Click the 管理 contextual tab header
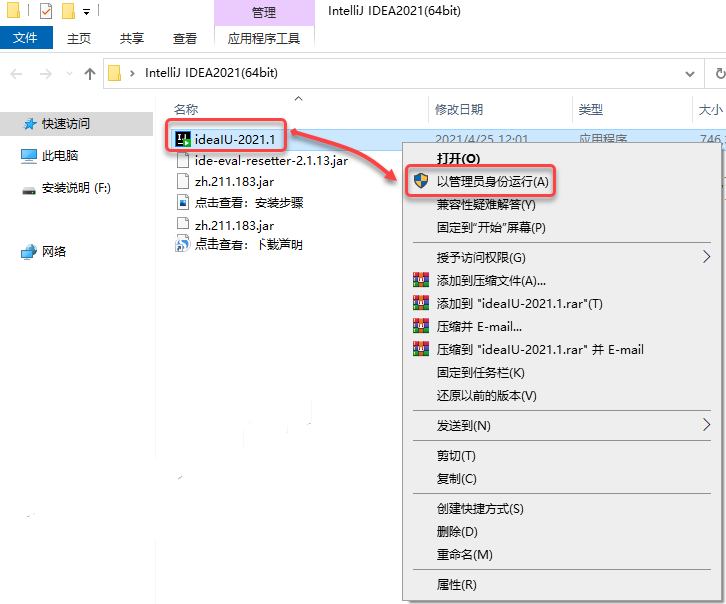The image size is (726, 604). click(264, 12)
